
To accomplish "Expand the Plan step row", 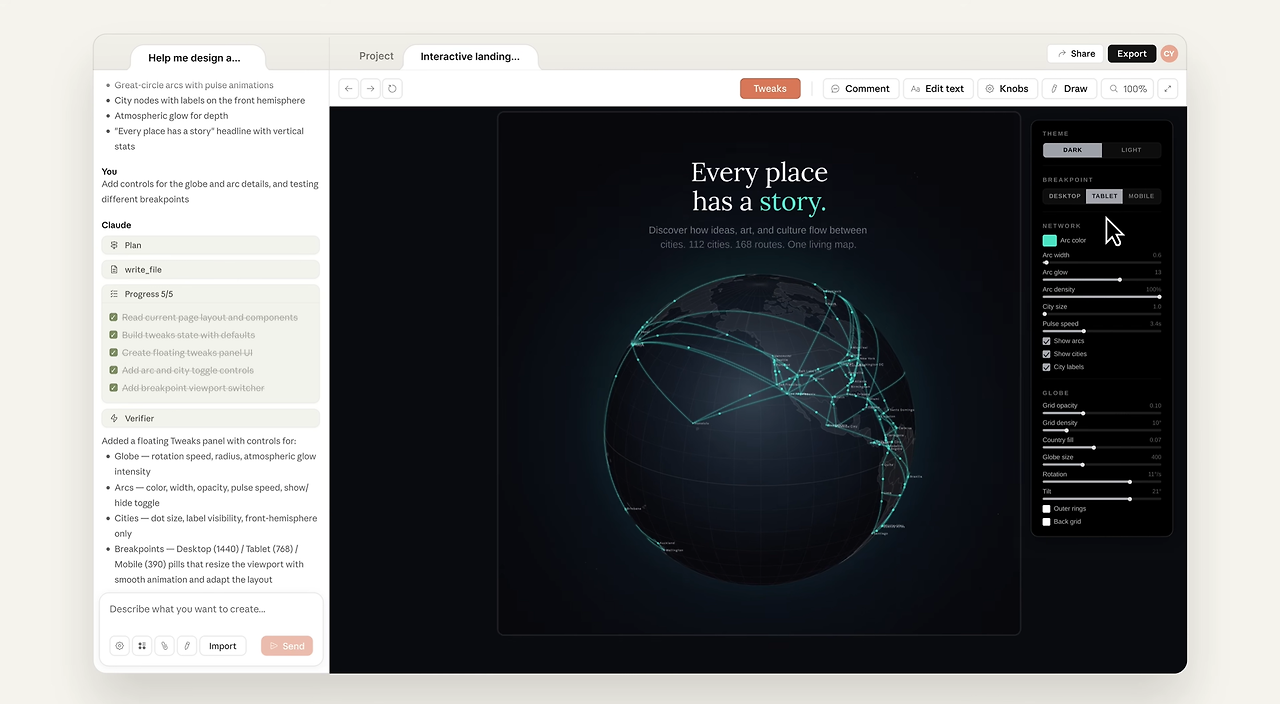I will tap(211, 245).
